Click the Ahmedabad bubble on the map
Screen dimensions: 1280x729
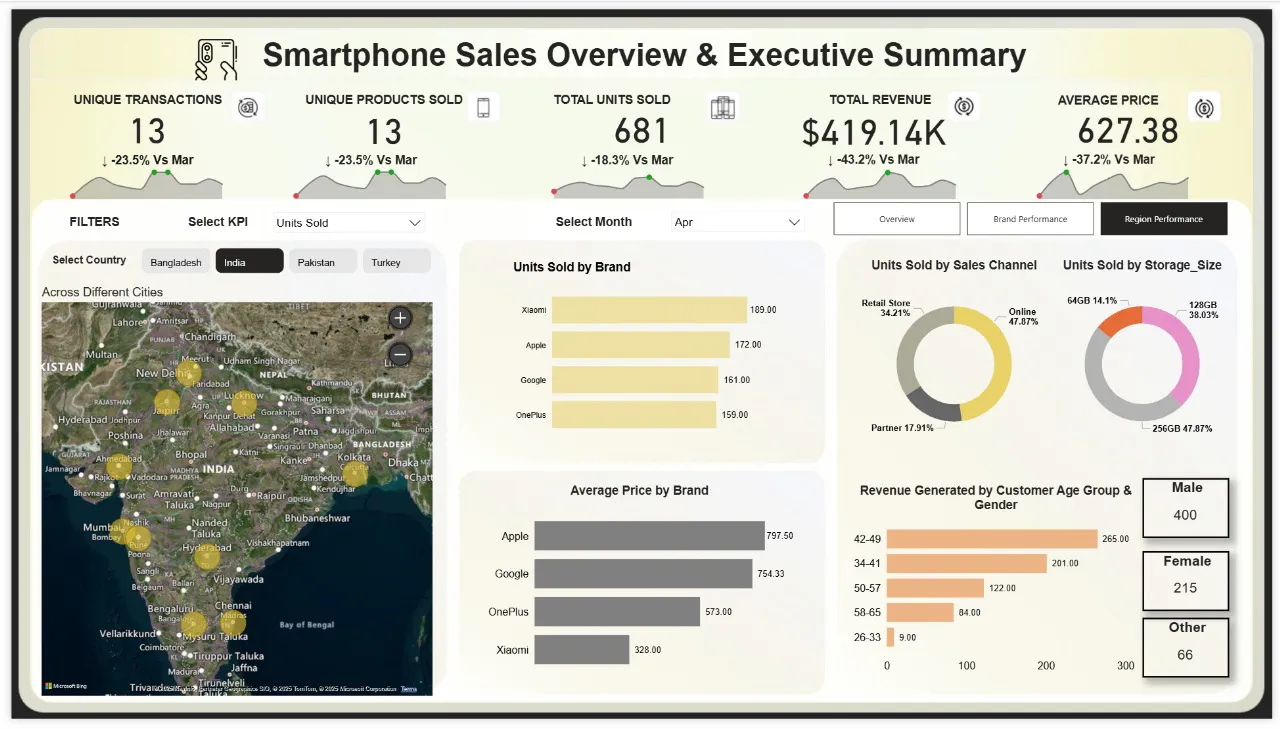coord(119,466)
